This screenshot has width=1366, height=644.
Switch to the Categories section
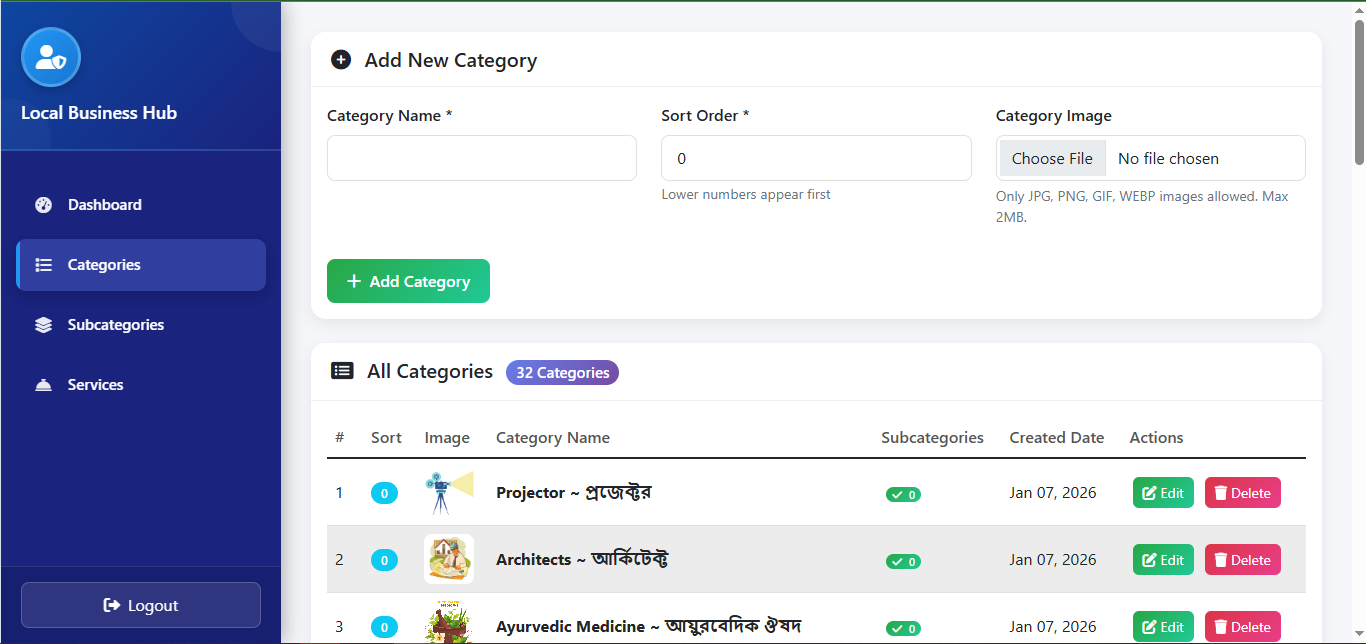click(x=103, y=264)
